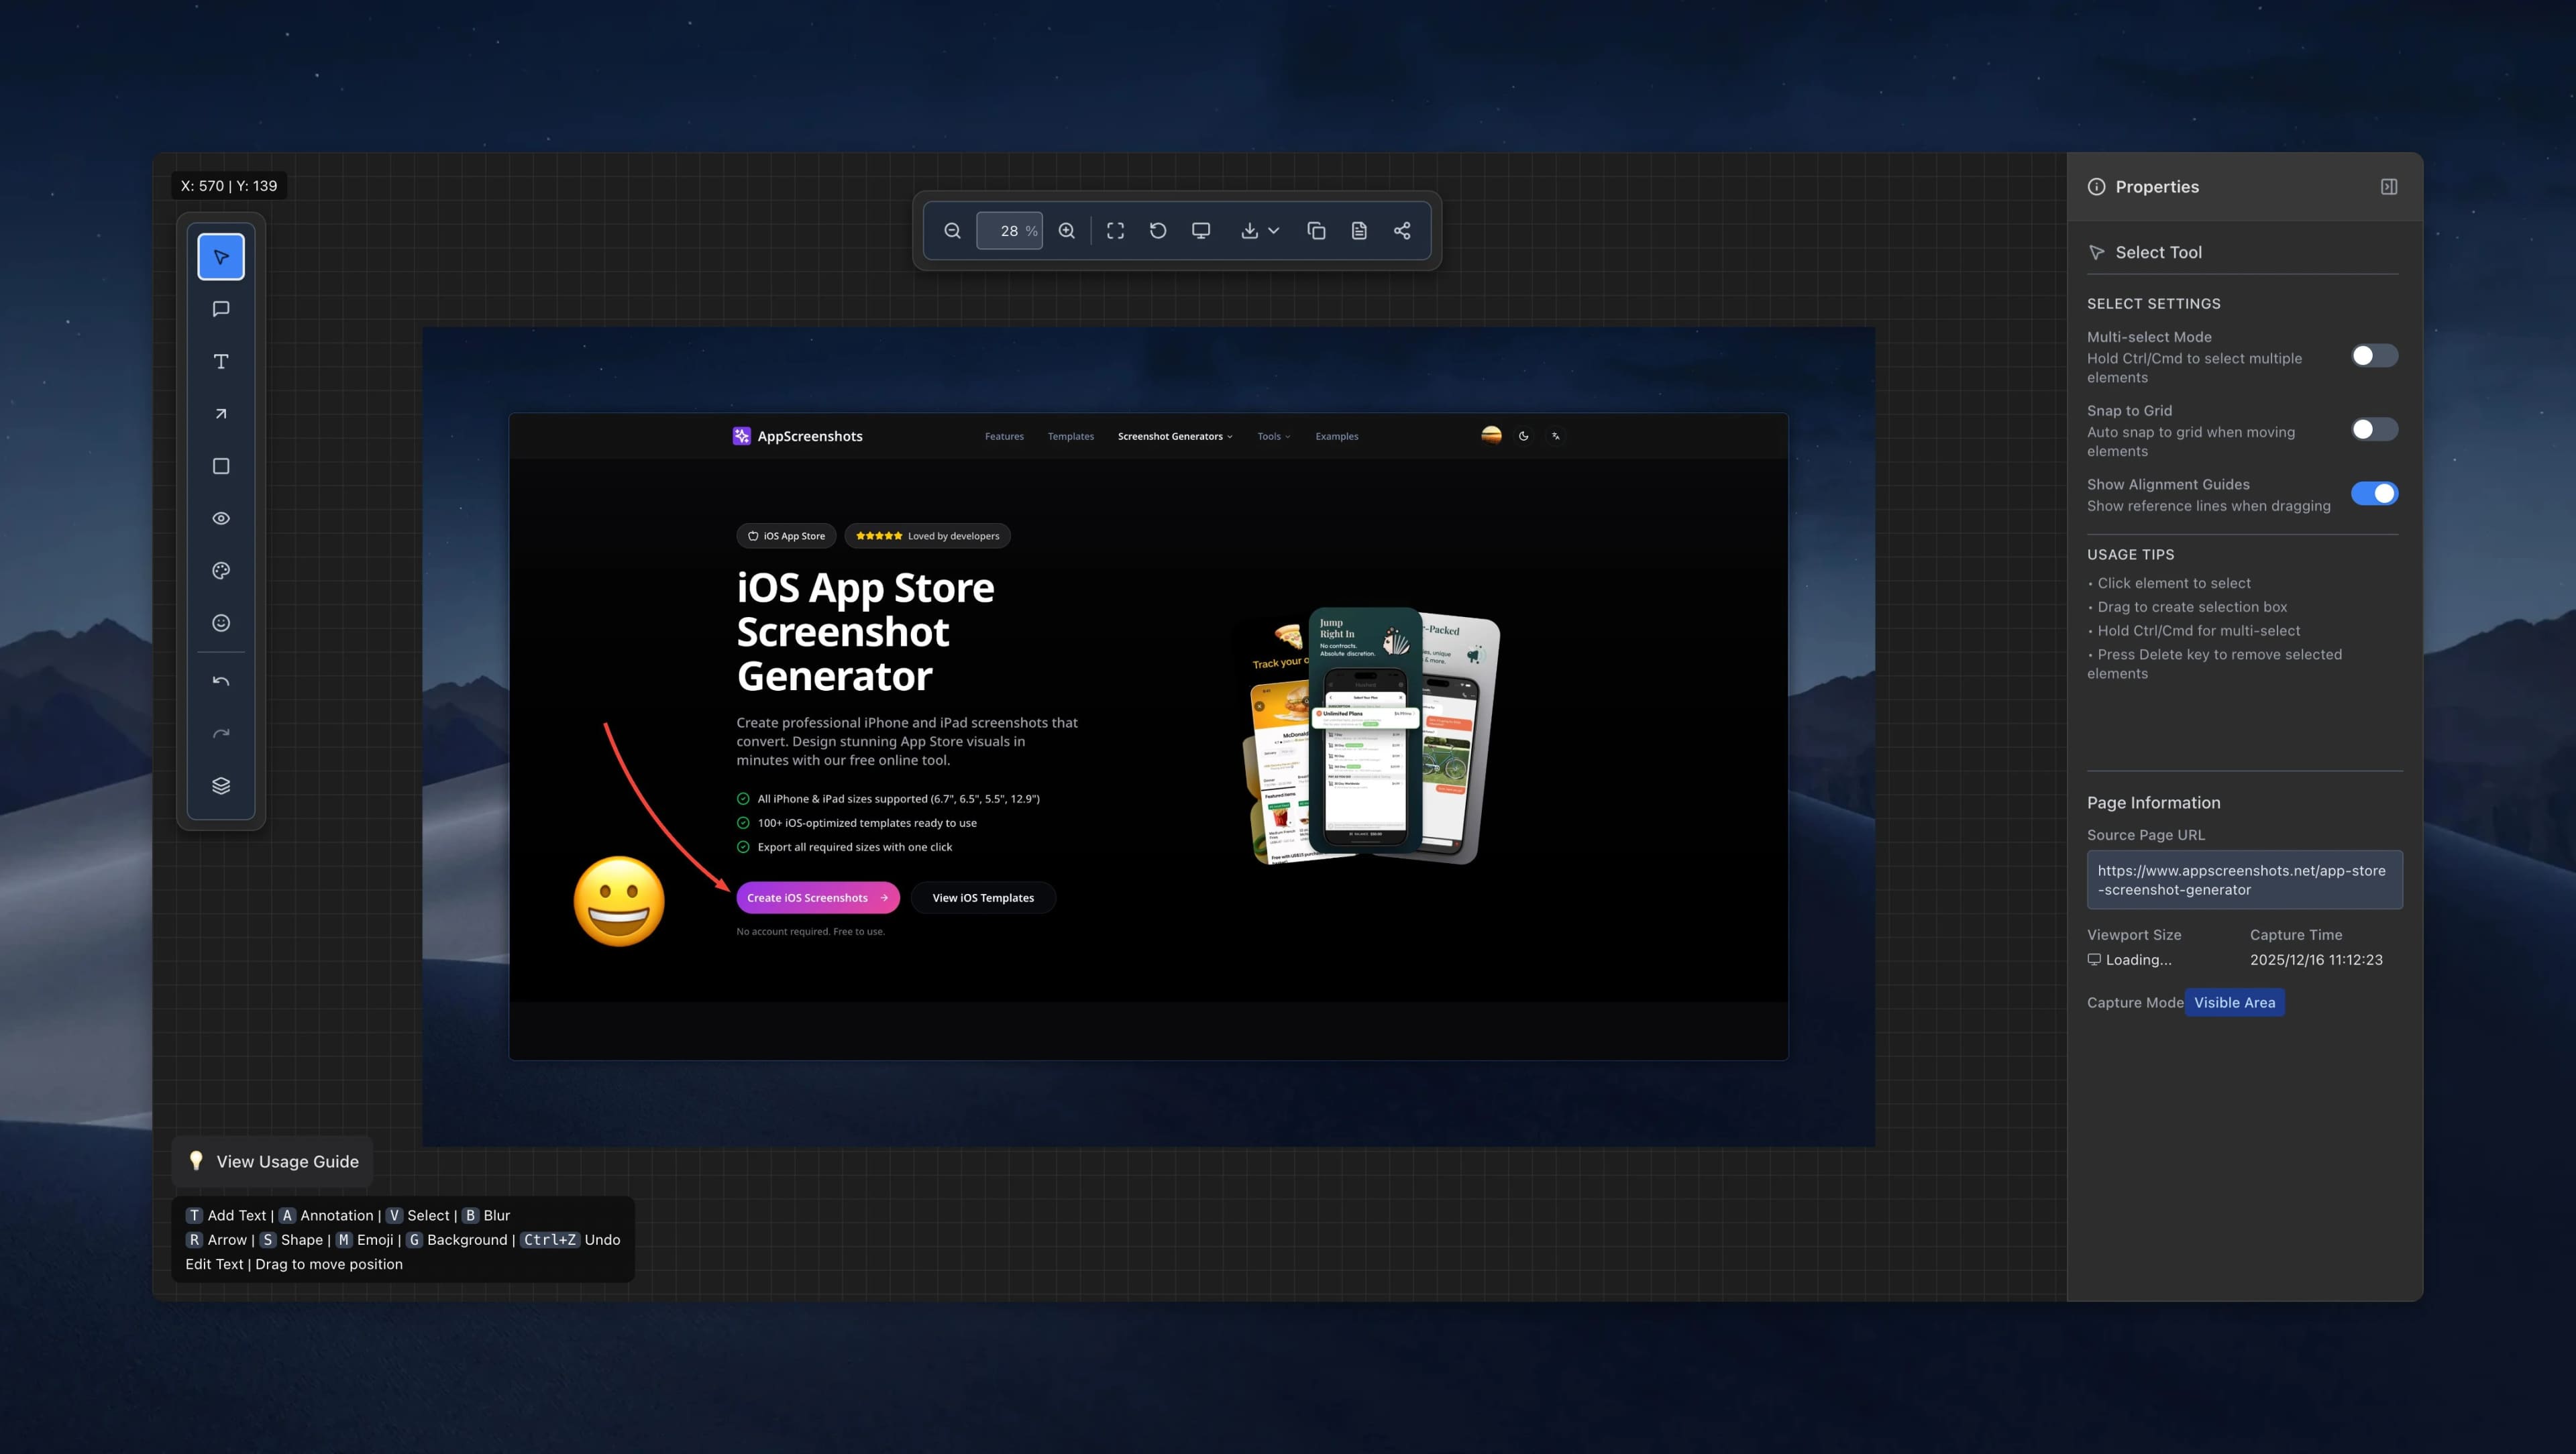The height and width of the screenshot is (1454, 2576).
Task: Click the capture time 2025/12/16 11:12:23
Action: pos(2316,960)
